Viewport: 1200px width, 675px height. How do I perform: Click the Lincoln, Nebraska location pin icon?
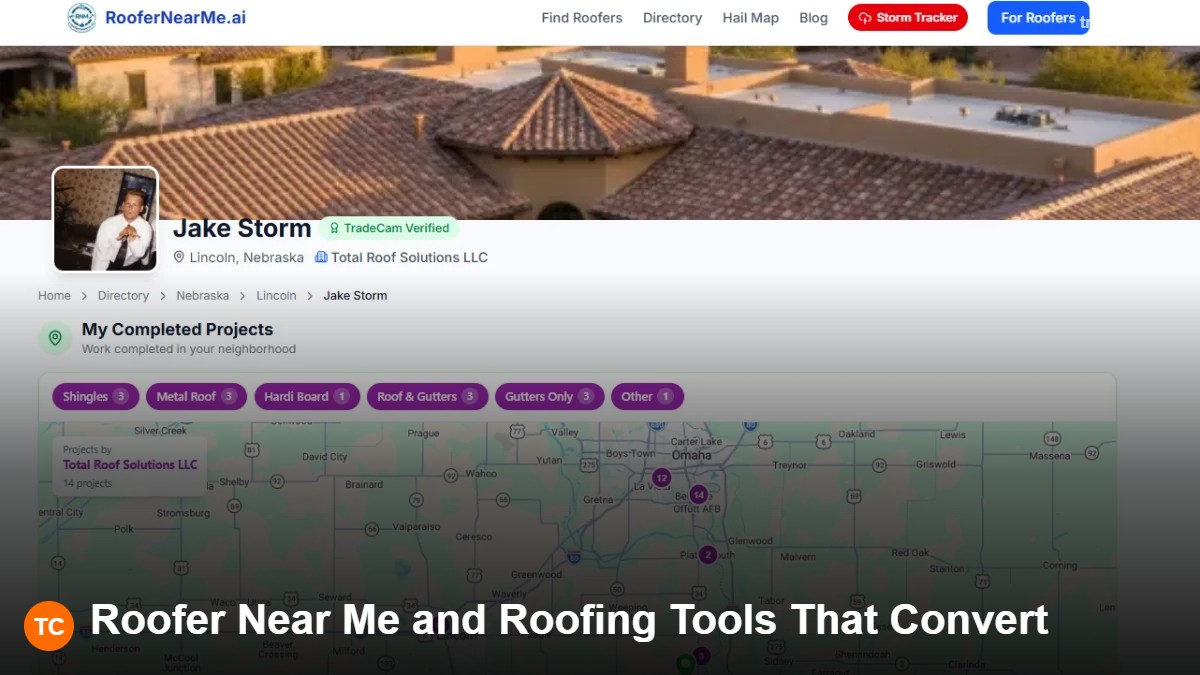[x=179, y=257]
